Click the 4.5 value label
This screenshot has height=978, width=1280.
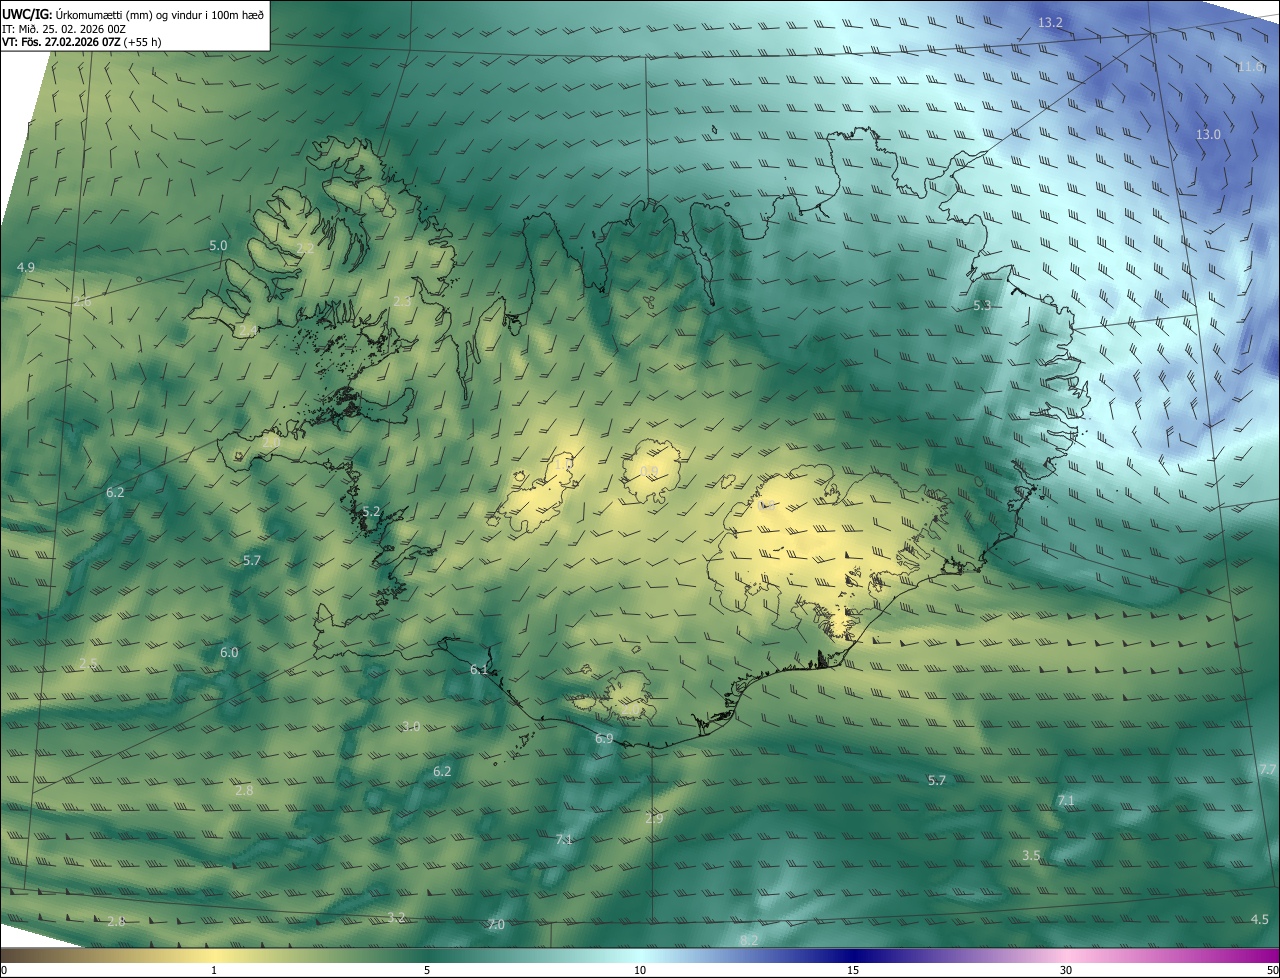[1259, 919]
